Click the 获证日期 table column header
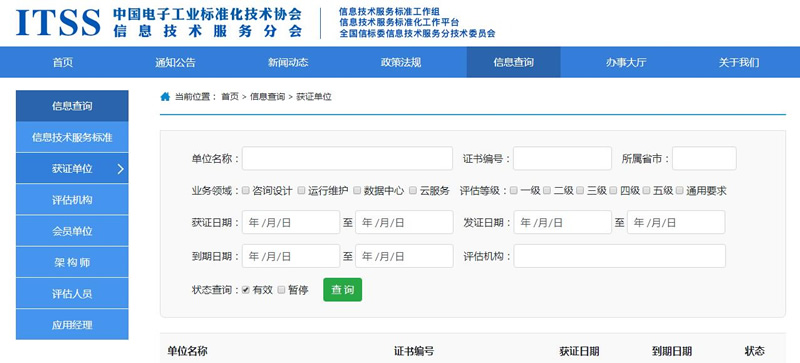This screenshot has width=800, height=363. pos(579,351)
